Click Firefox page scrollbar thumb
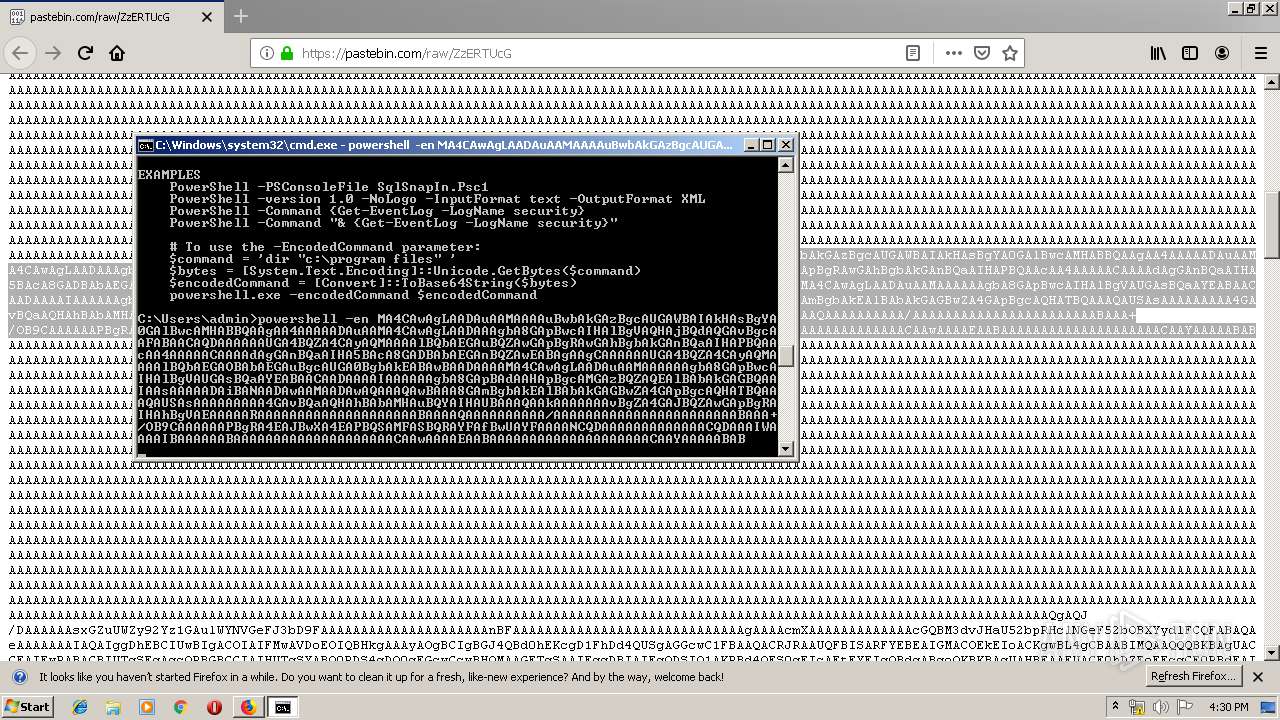Image resolution: width=1280 pixels, height=720 pixels. 1272,224
